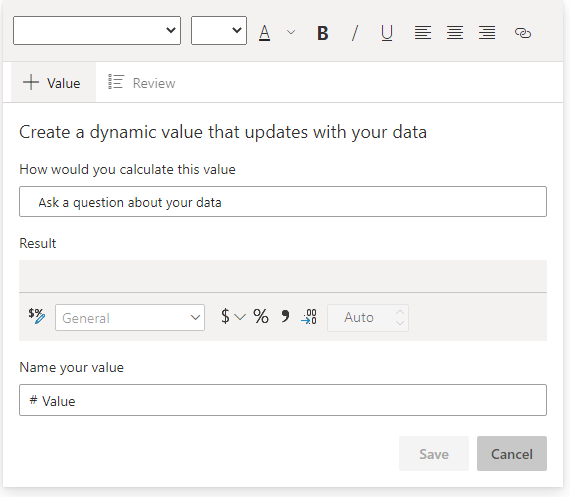Insert a hyperlink with link icon
This screenshot has height=497, width=570.
tap(523, 33)
